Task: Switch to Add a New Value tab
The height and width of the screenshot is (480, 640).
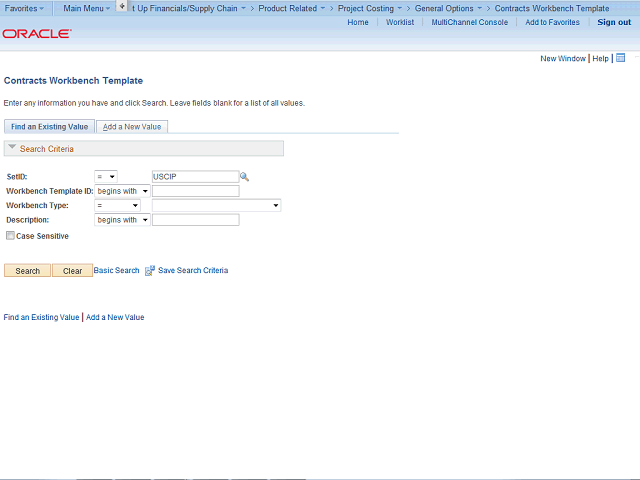Action: pos(132,127)
